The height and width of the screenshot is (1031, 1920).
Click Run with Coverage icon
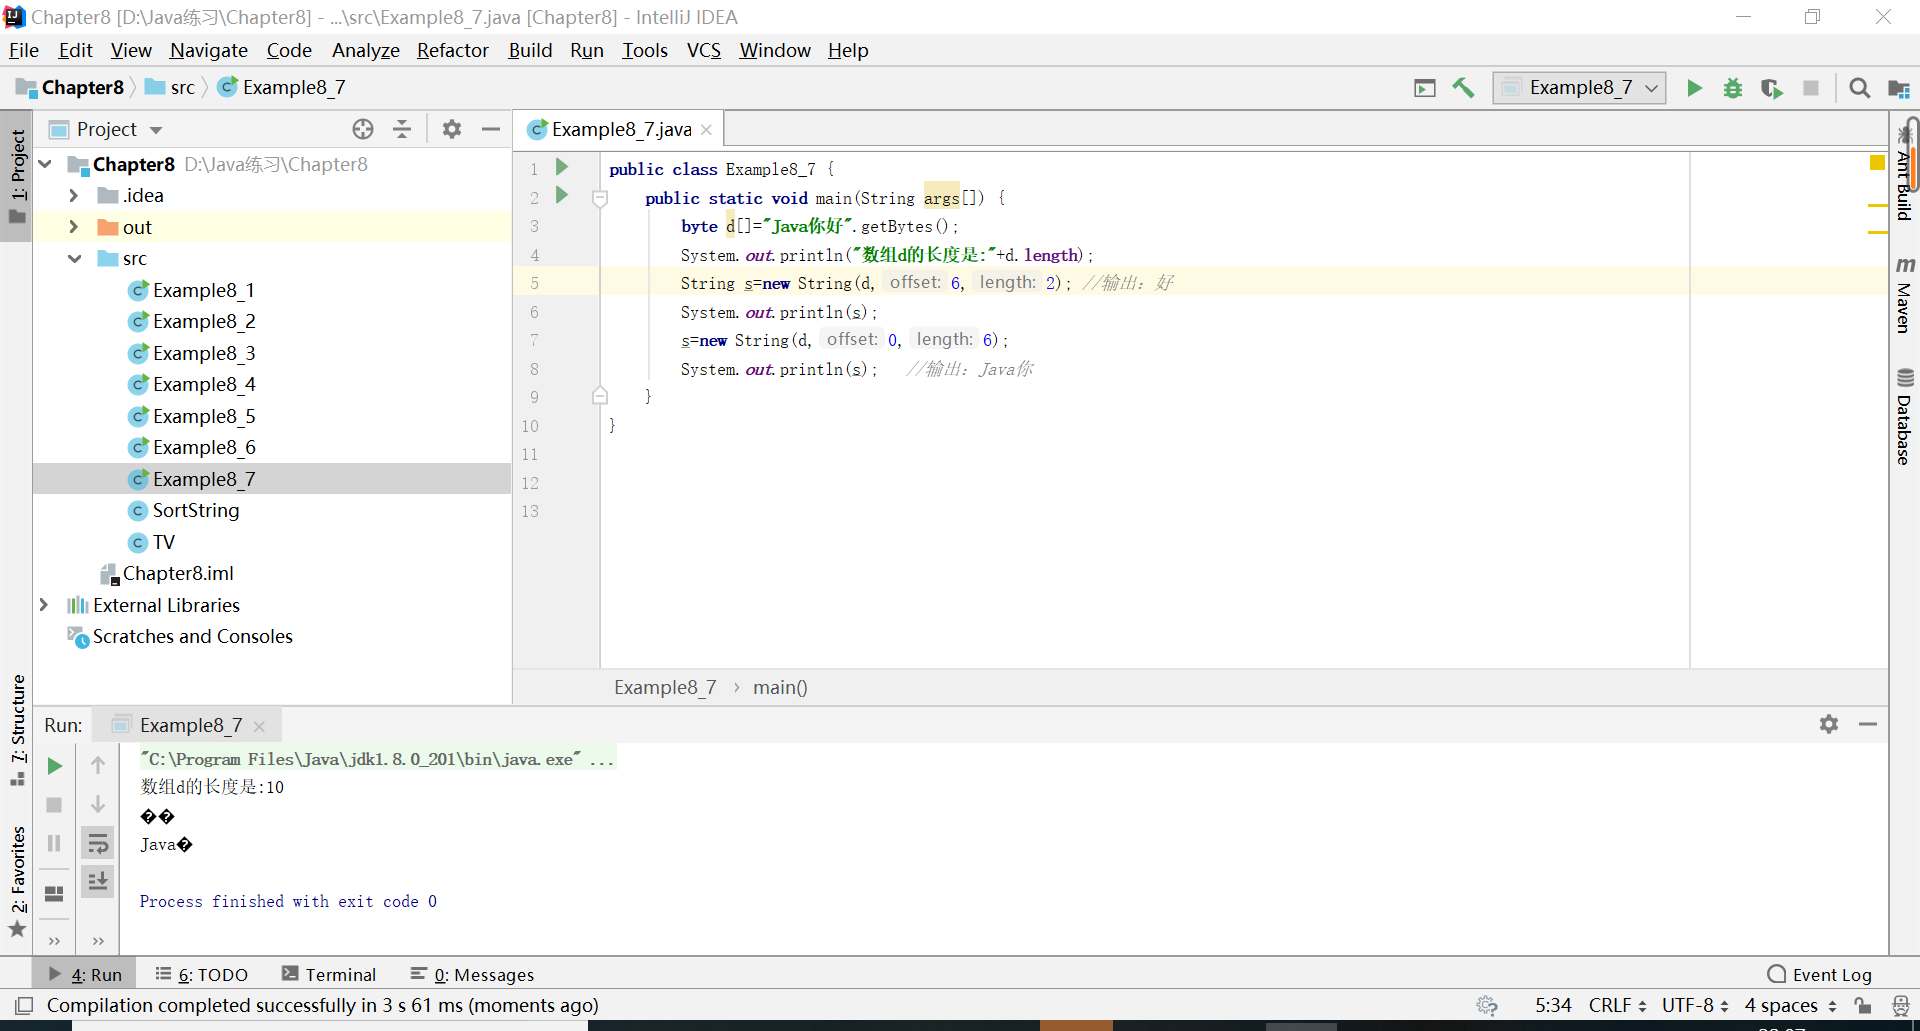[1771, 88]
